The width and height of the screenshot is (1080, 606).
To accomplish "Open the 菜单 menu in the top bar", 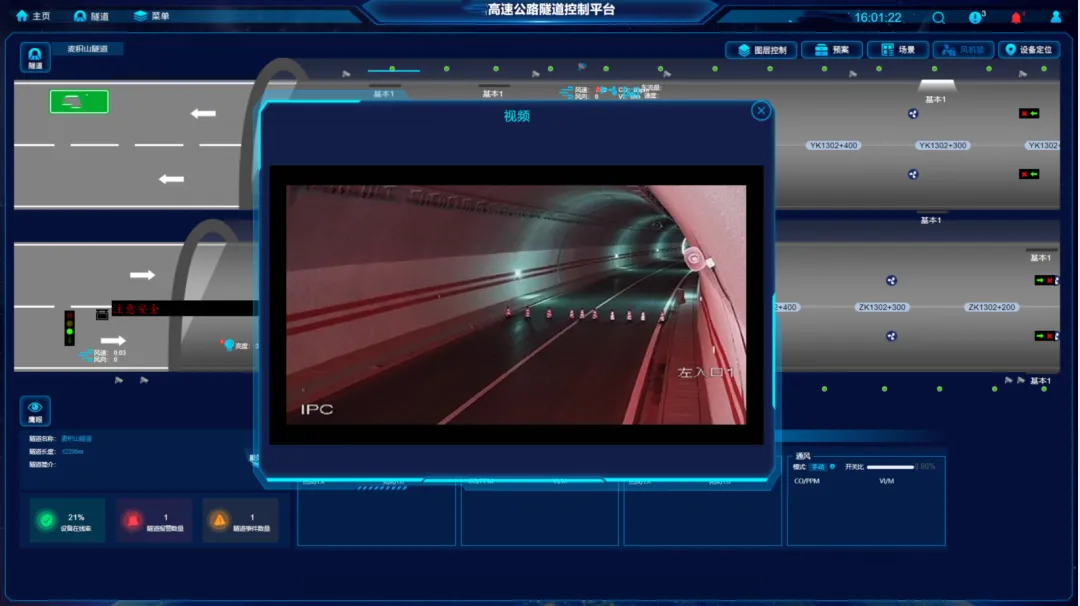I will coord(152,17).
